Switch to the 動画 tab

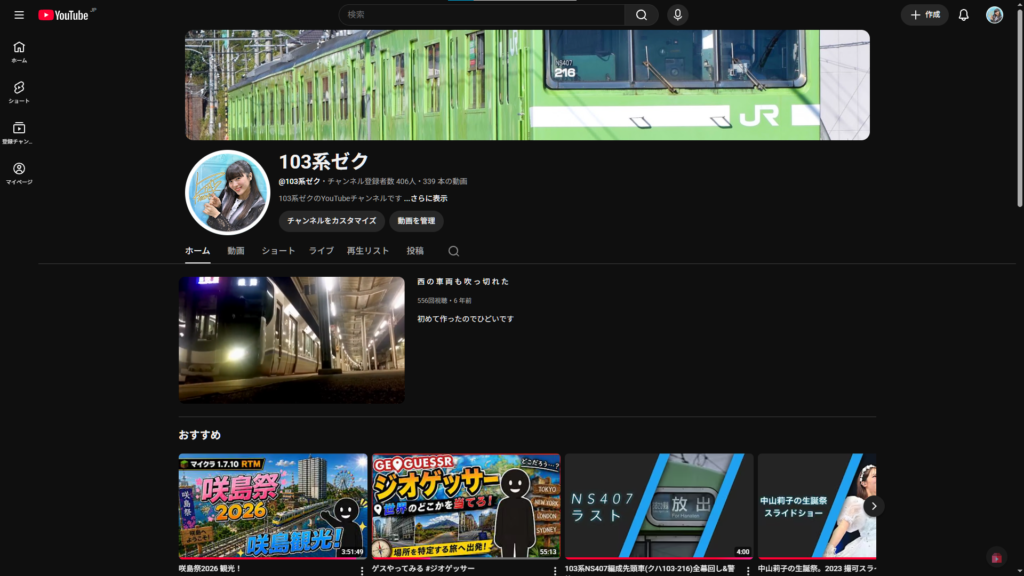pyautogui.click(x=236, y=251)
